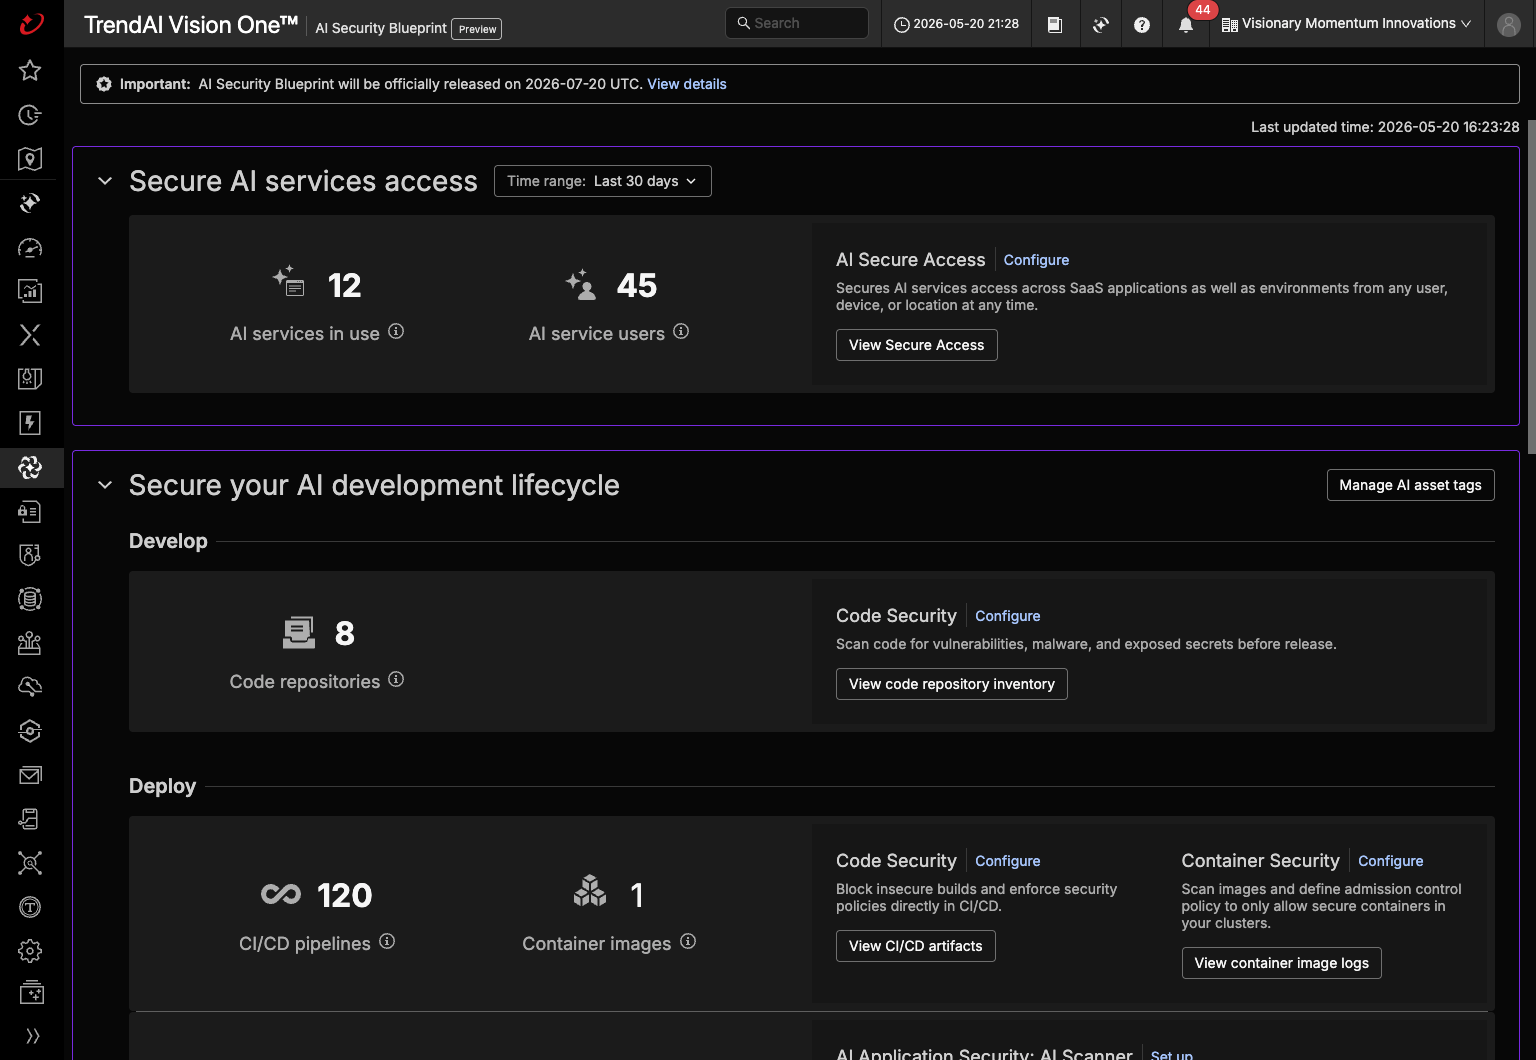Click info icon beside Container images
Screen dimensions: 1536x1060
(688, 941)
